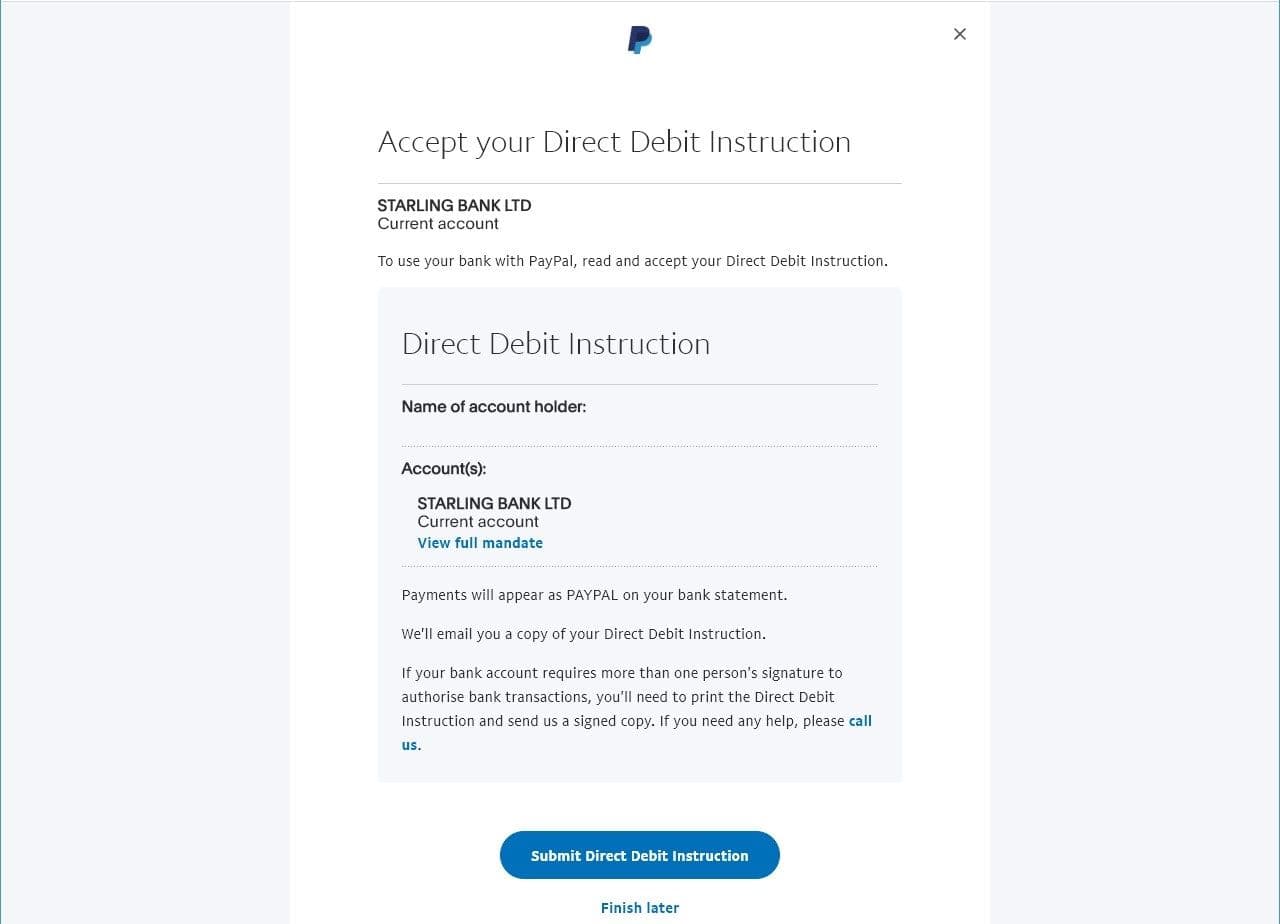
Task: Click the PayPal logo at top
Action: pos(640,40)
